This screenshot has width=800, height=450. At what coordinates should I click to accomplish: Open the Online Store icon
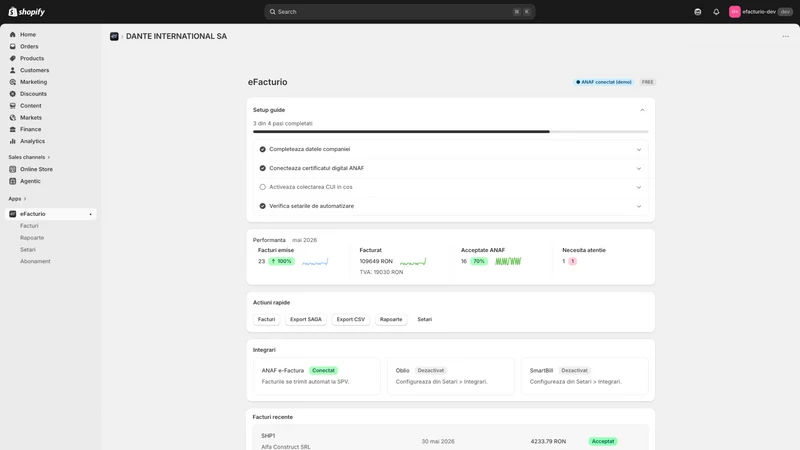(13, 169)
